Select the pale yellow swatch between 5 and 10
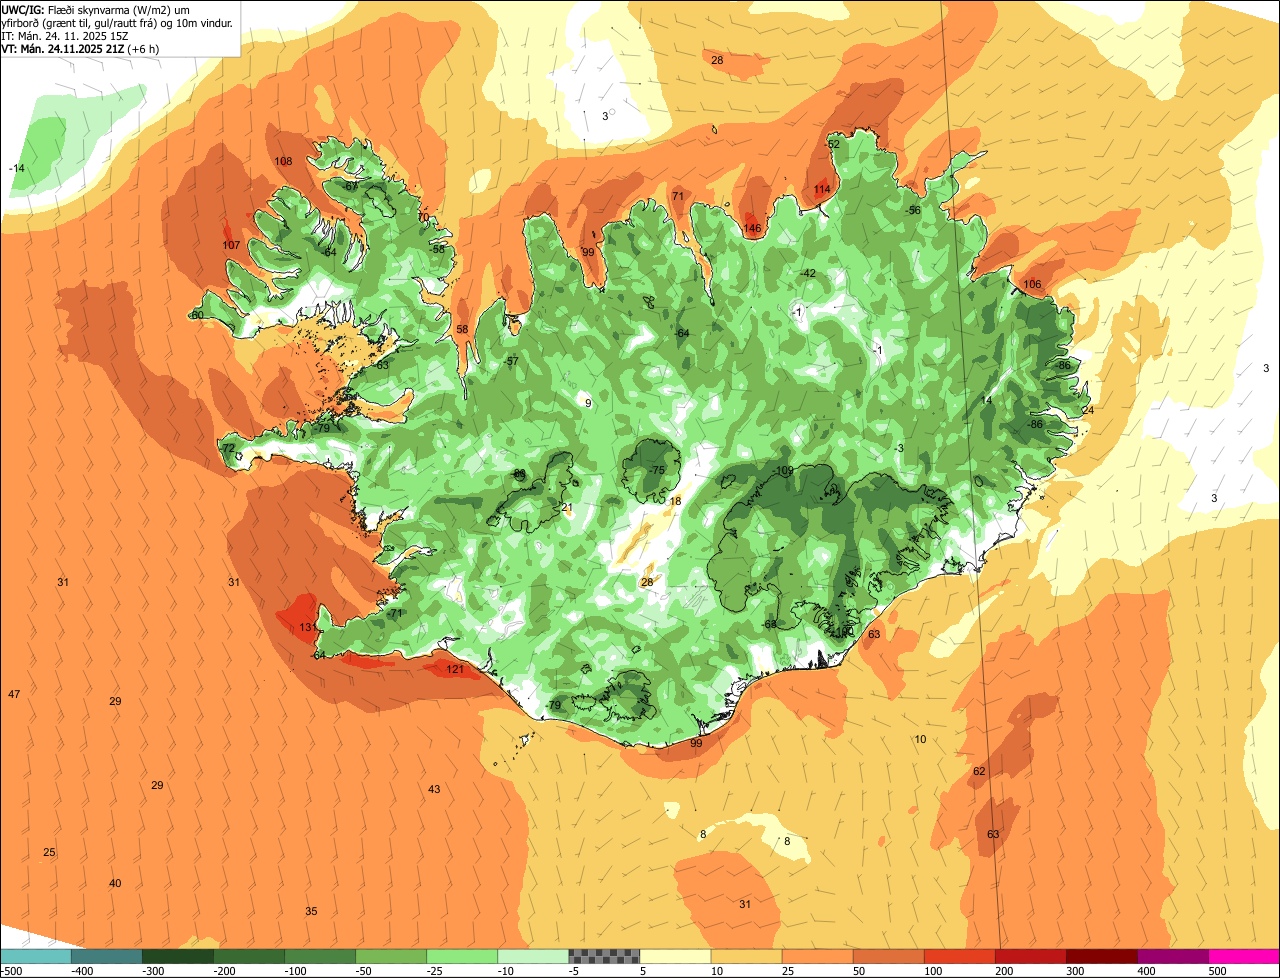This screenshot has width=1280, height=978. pos(675,956)
